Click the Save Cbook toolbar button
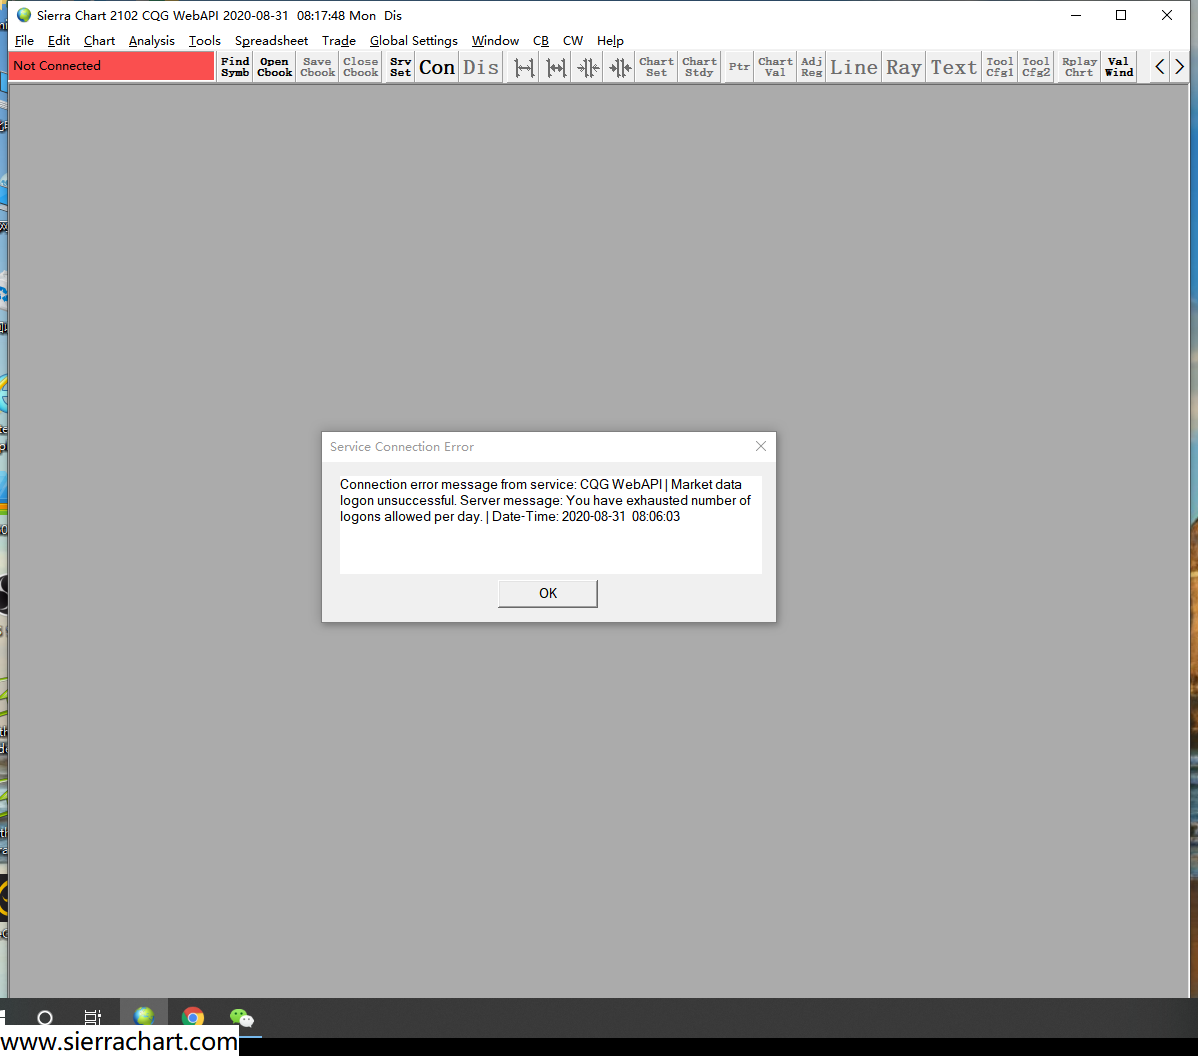1198x1056 pixels. point(317,67)
